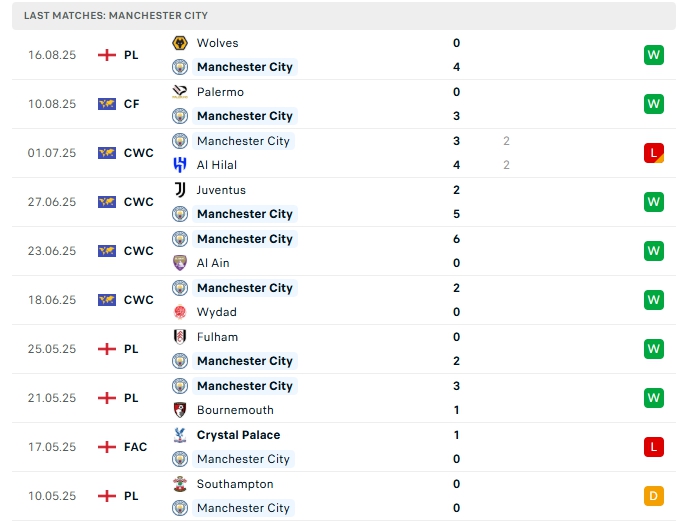This screenshot has width=687, height=522.
Task: Click the Palermo club crest
Action: pos(180,92)
